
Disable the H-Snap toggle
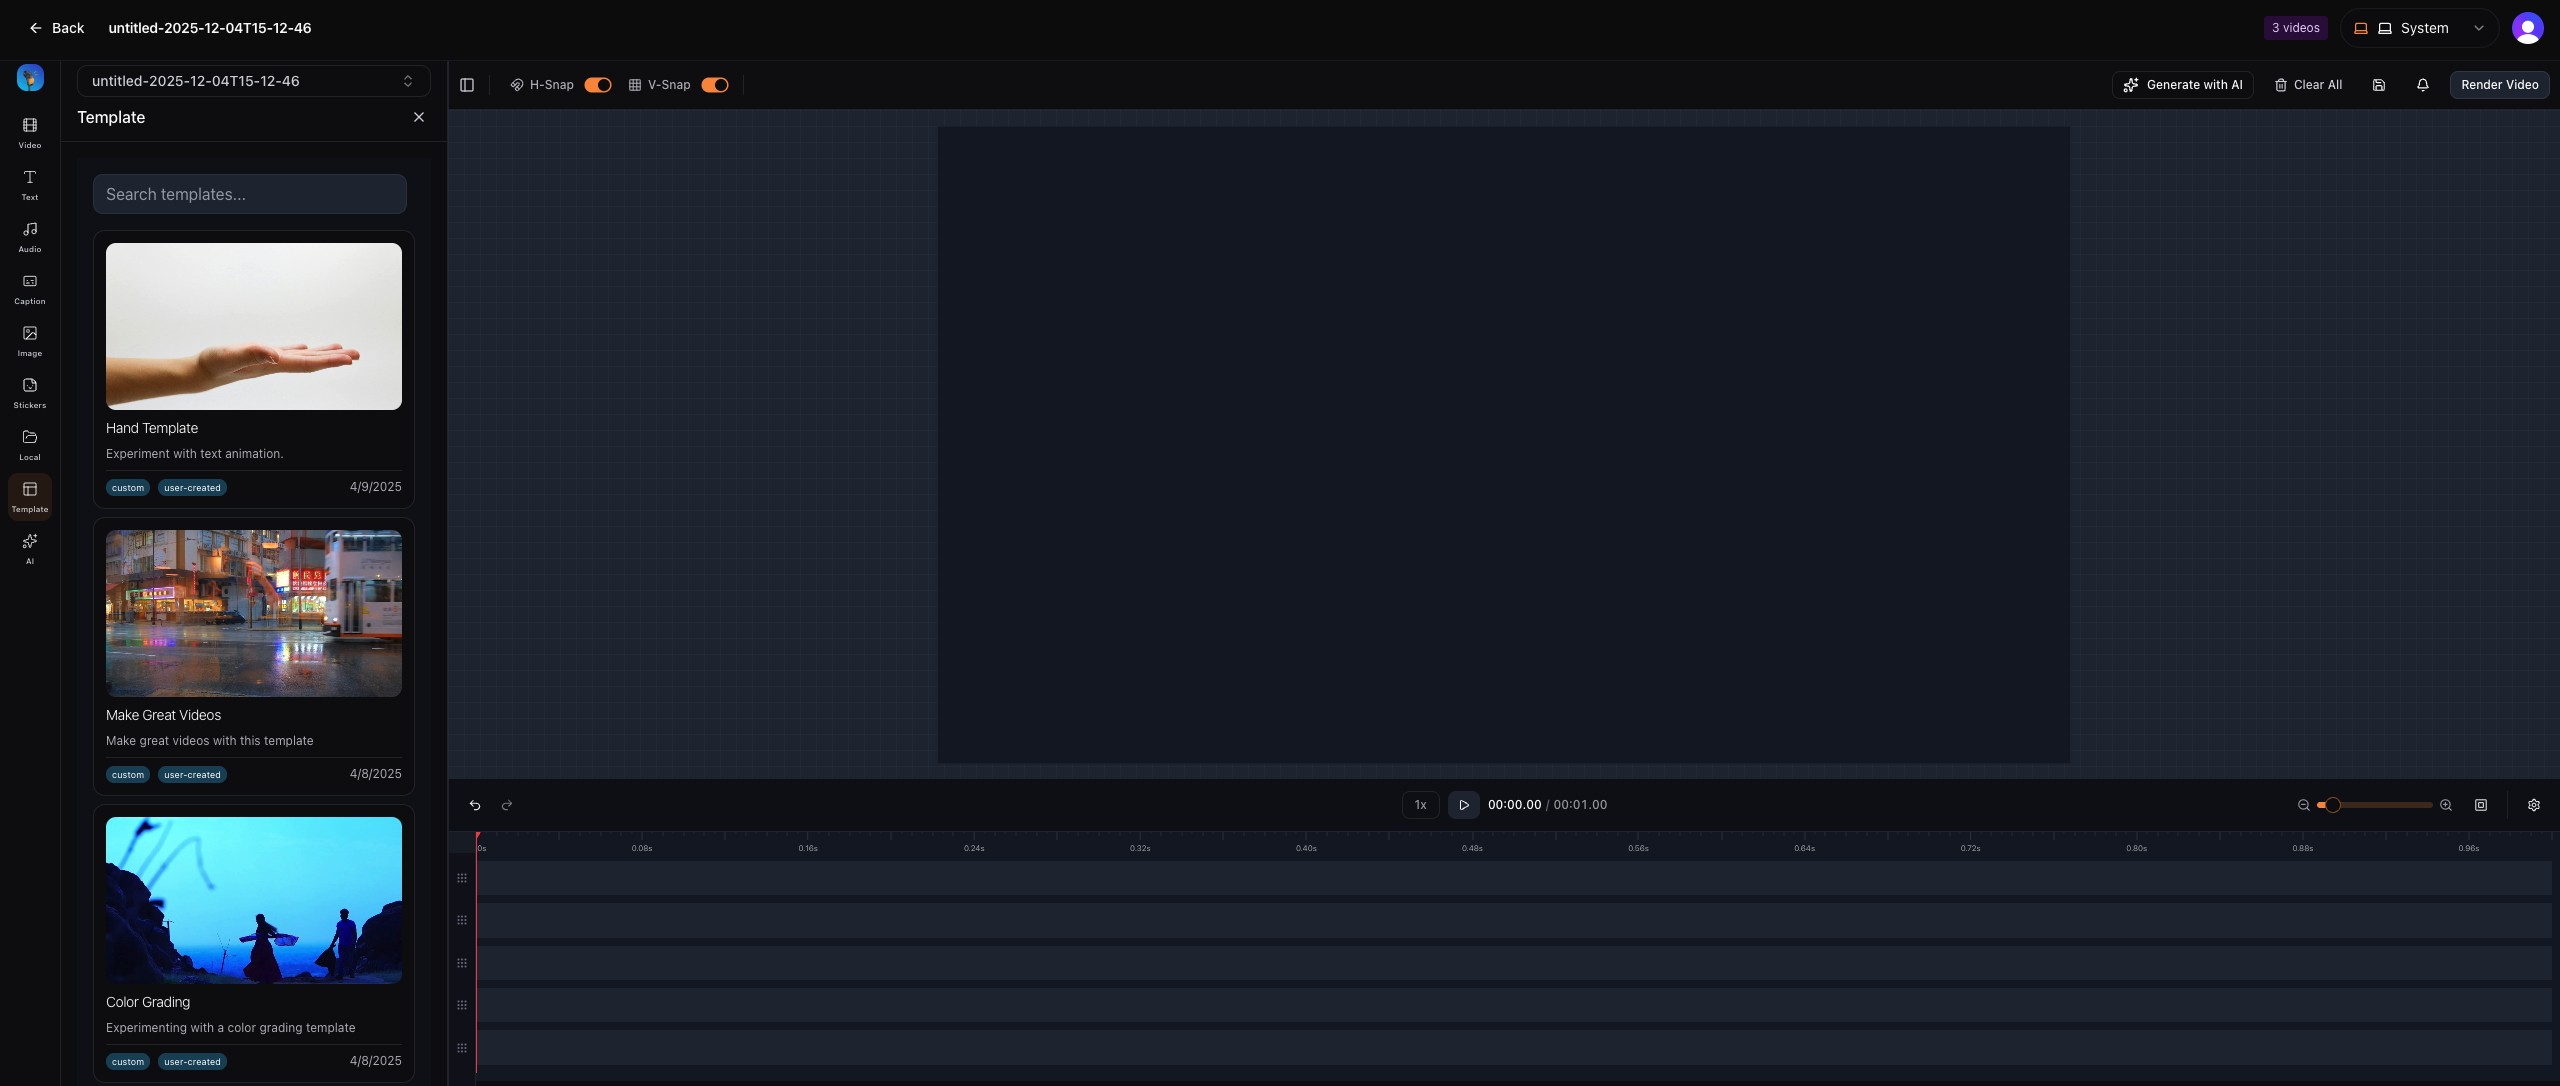[x=598, y=85]
